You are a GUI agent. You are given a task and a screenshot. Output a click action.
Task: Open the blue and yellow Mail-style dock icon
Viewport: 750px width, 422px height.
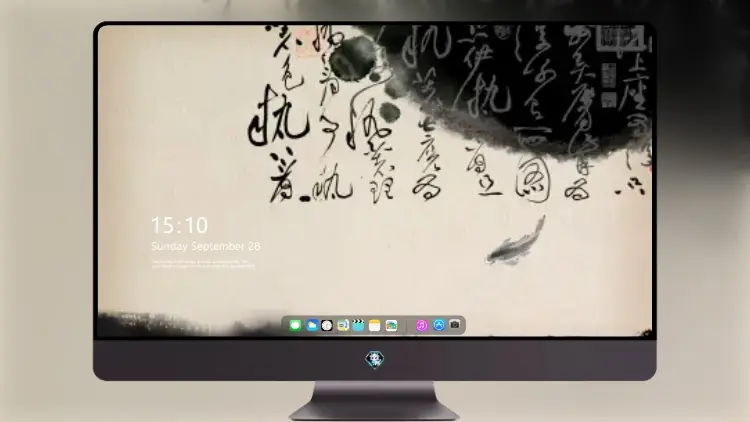point(342,325)
